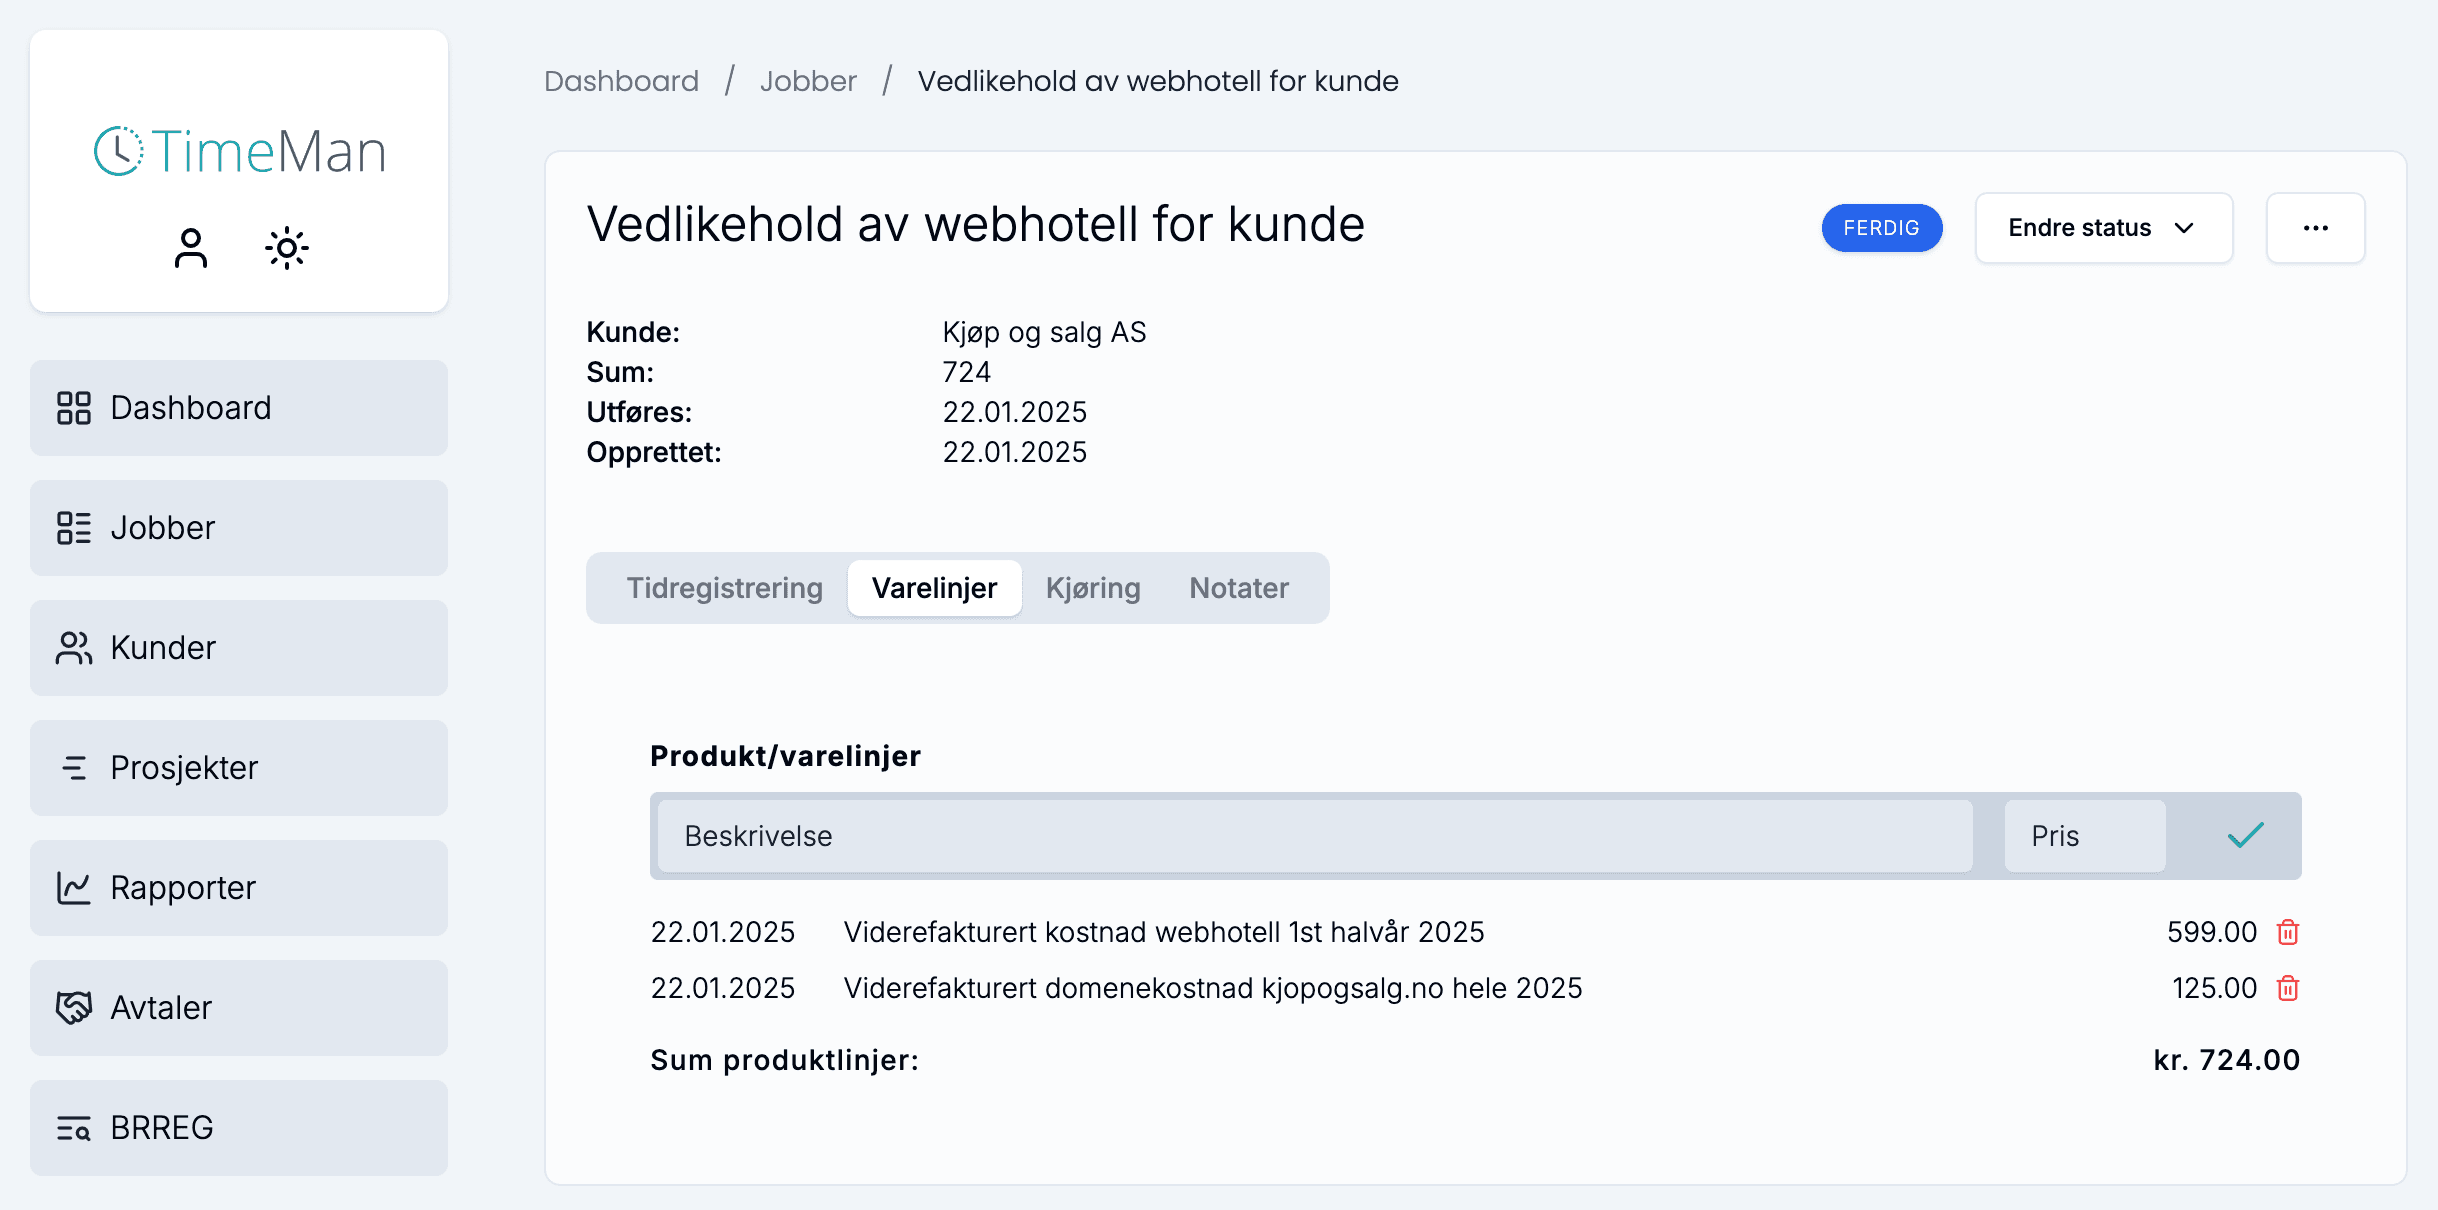The height and width of the screenshot is (1210, 2438).
Task: Switch to the Tidregistrering tab
Action: click(x=724, y=588)
